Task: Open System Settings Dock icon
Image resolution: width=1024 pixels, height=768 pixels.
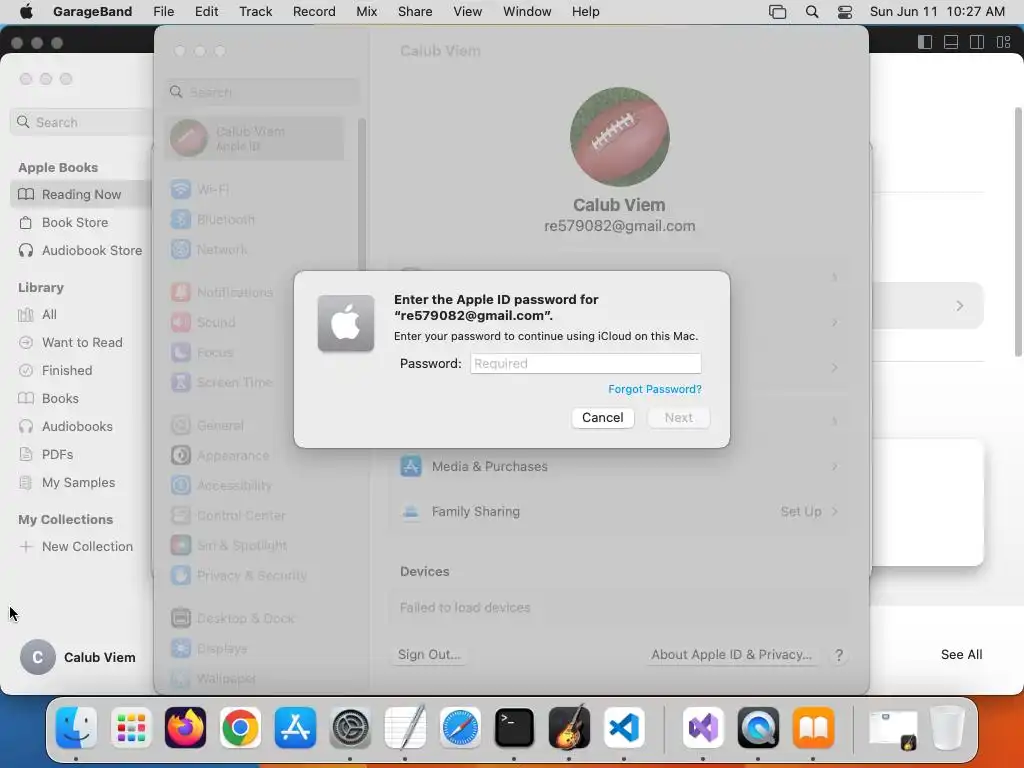Action: pos(350,728)
